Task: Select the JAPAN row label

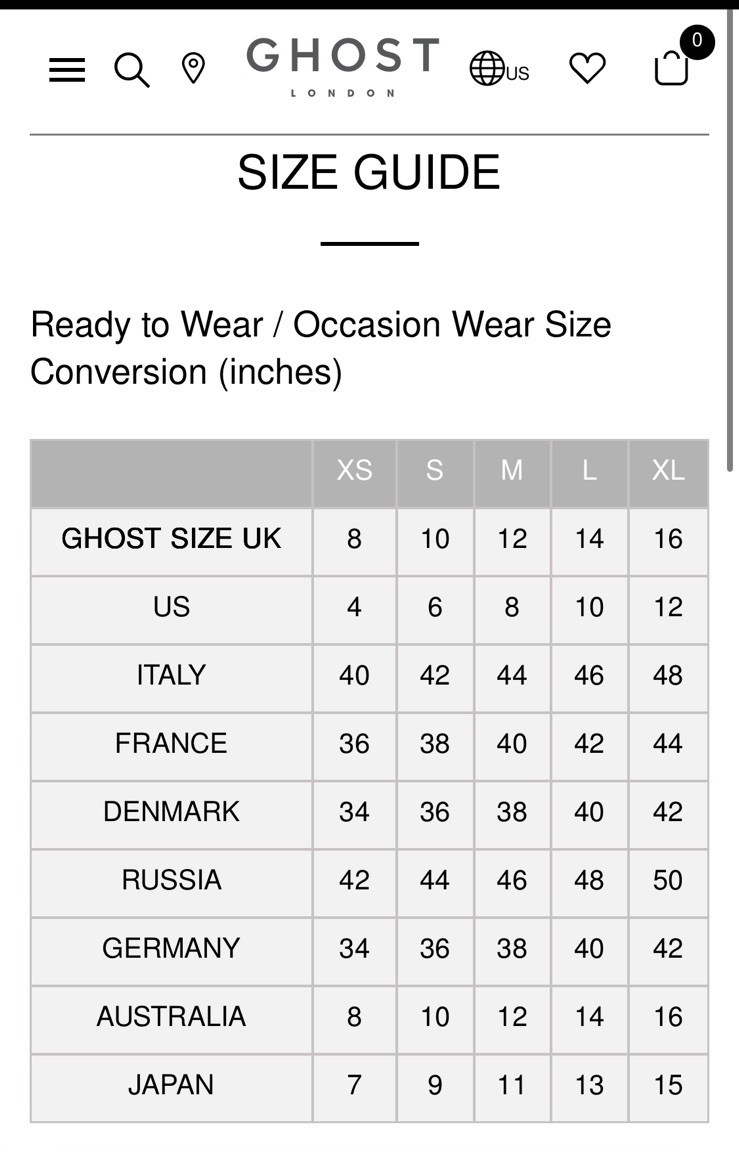Action: [171, 1084]
